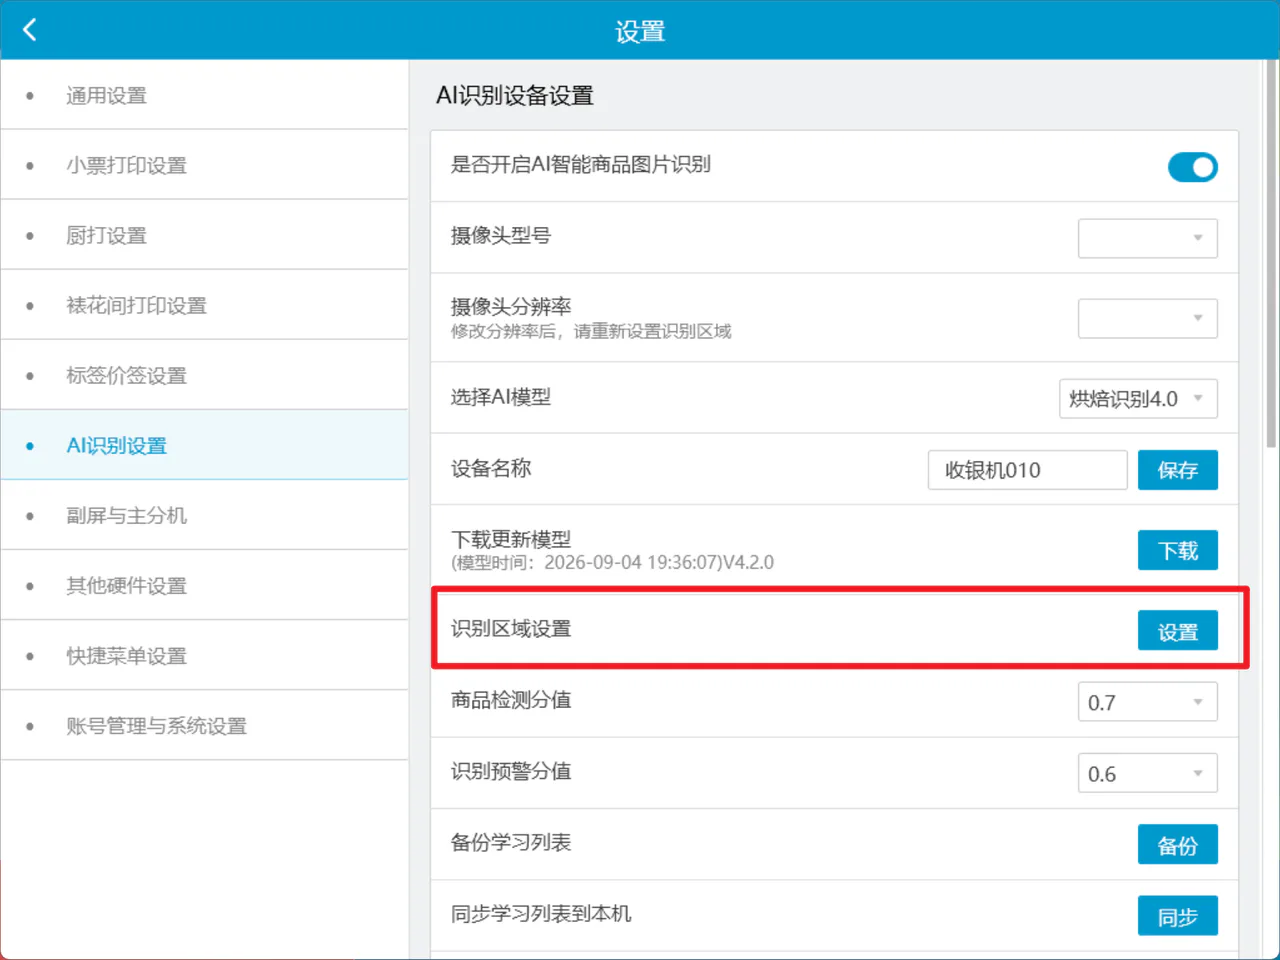Click the 备份学习列表 label
Viewport: 1280px width, 960px height.
(511, 842)
